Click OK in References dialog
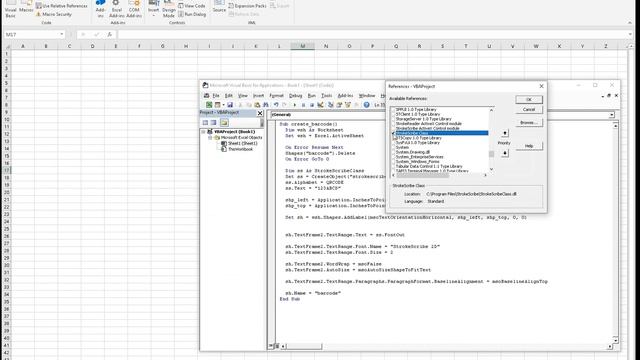Screen dimensions: 640x360 click(529, 100)
